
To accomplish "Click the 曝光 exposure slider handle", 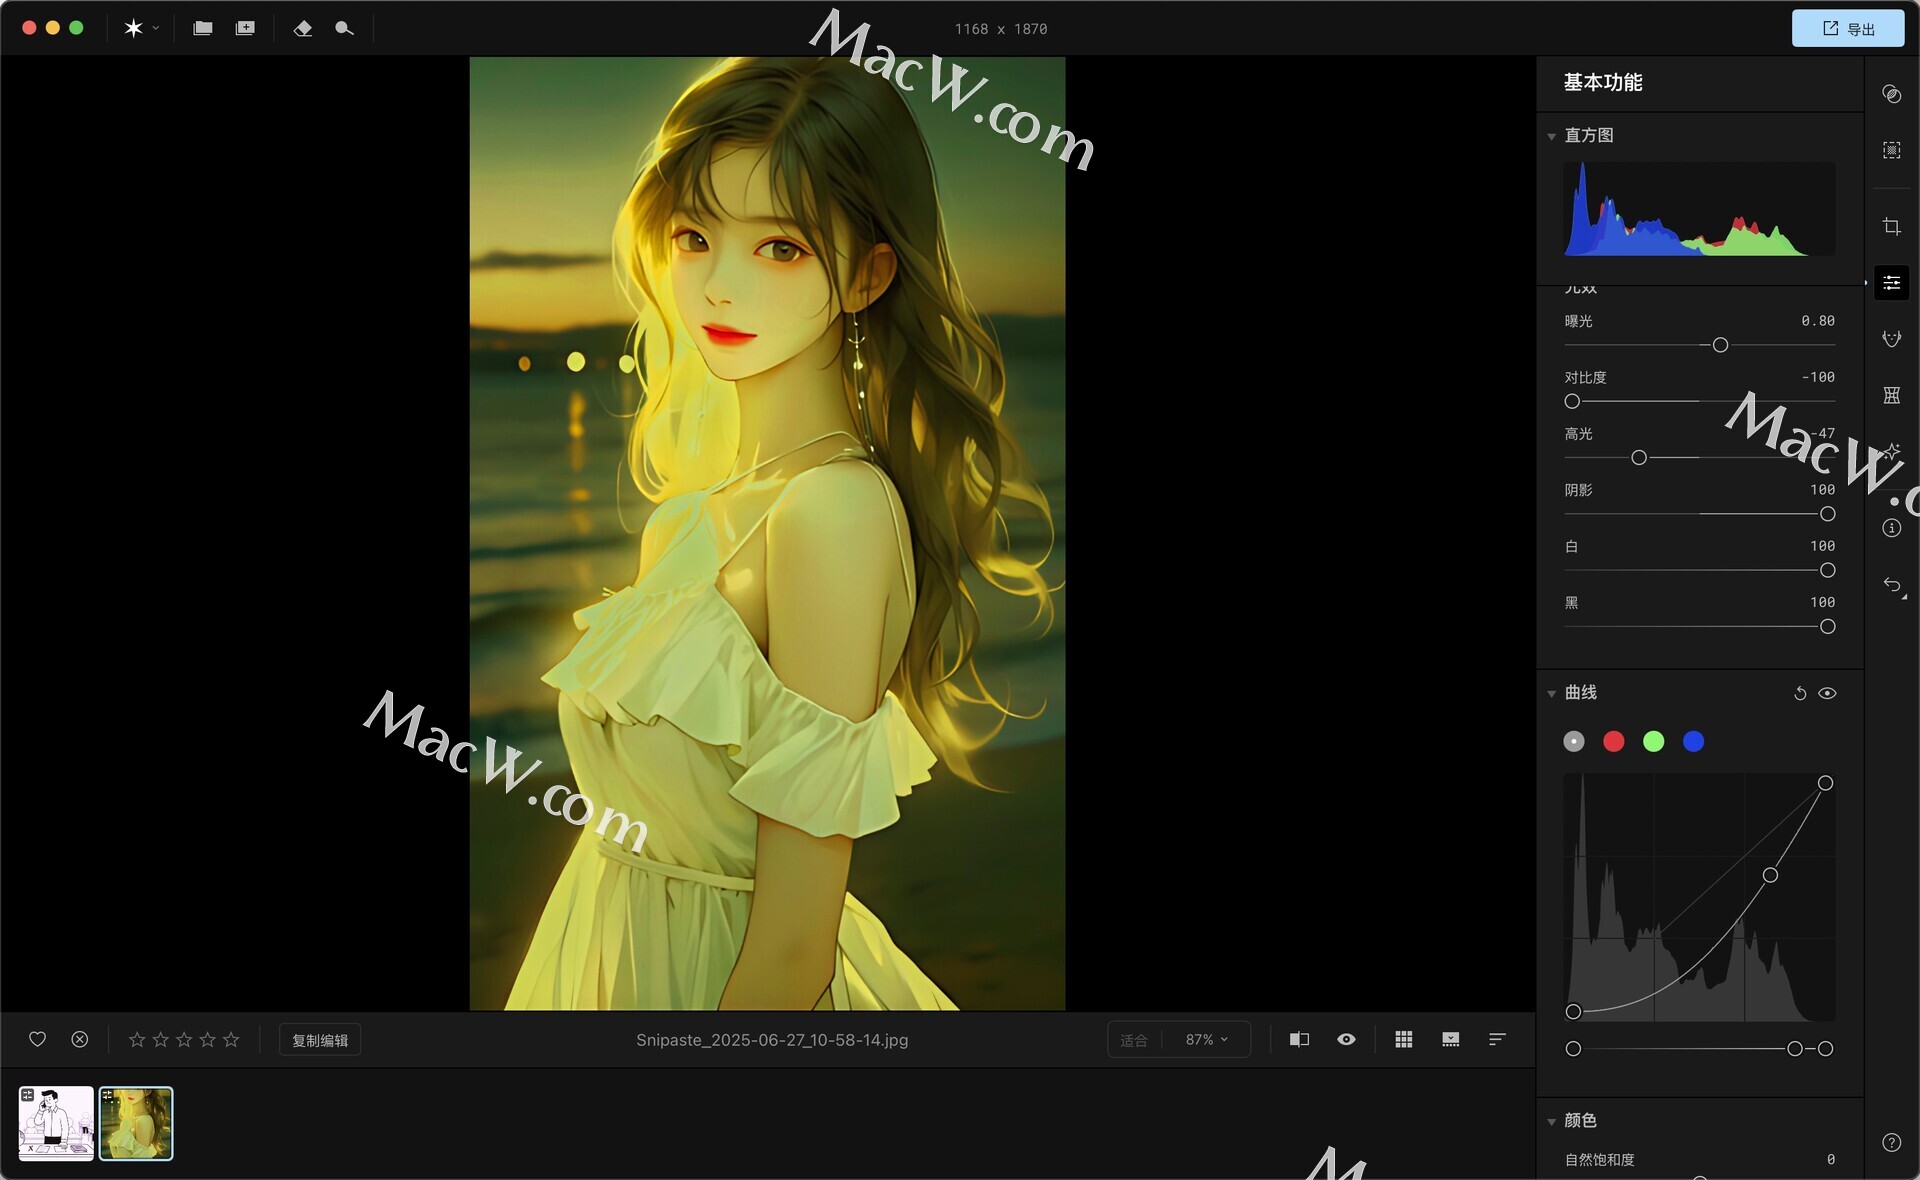I will tap(1720, 345).
